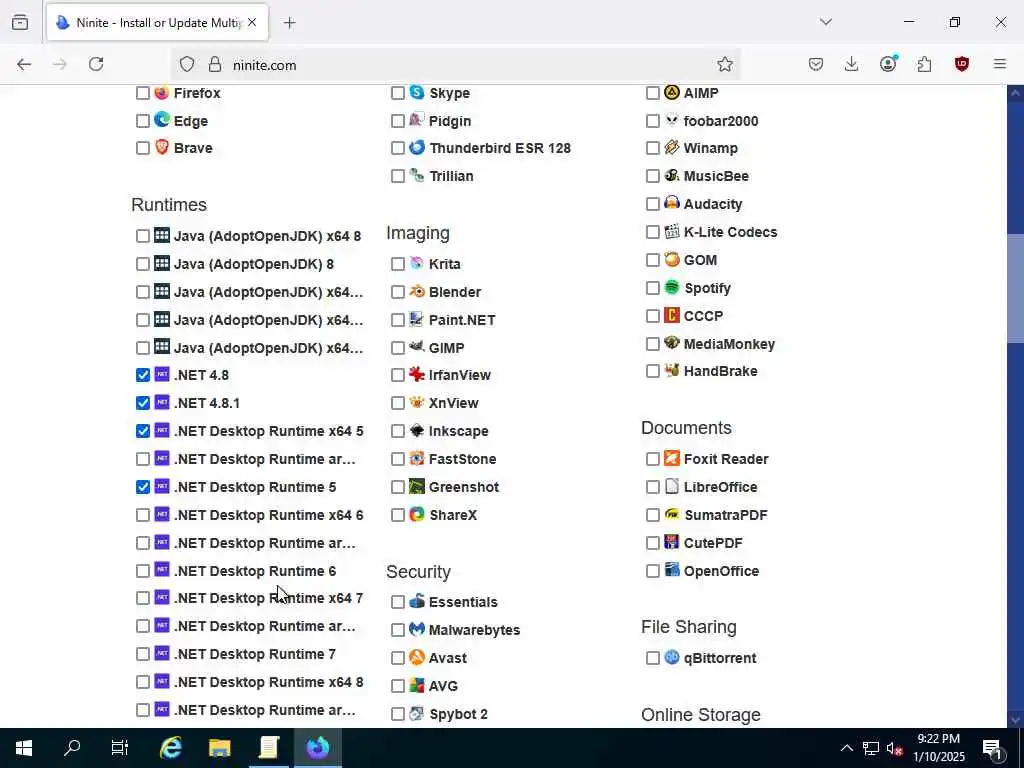Click the MediaMonkey label

tap(729, 344)
